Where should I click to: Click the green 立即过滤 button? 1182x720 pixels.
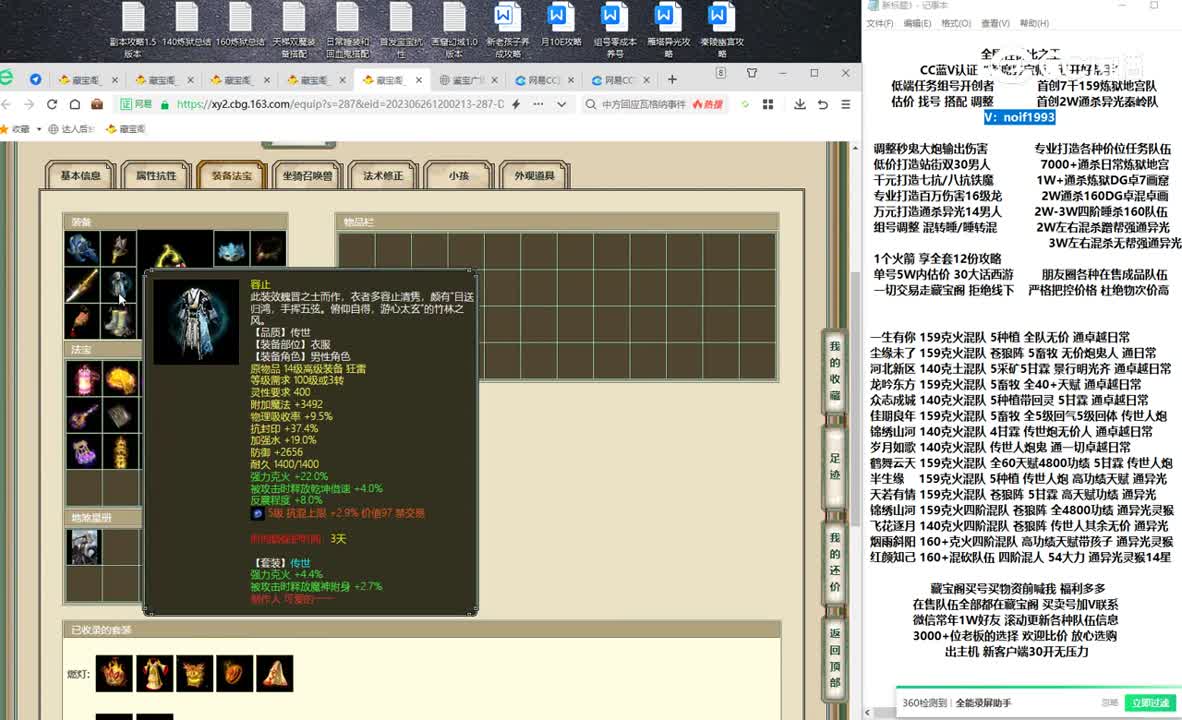click(x=1150, y=703)
